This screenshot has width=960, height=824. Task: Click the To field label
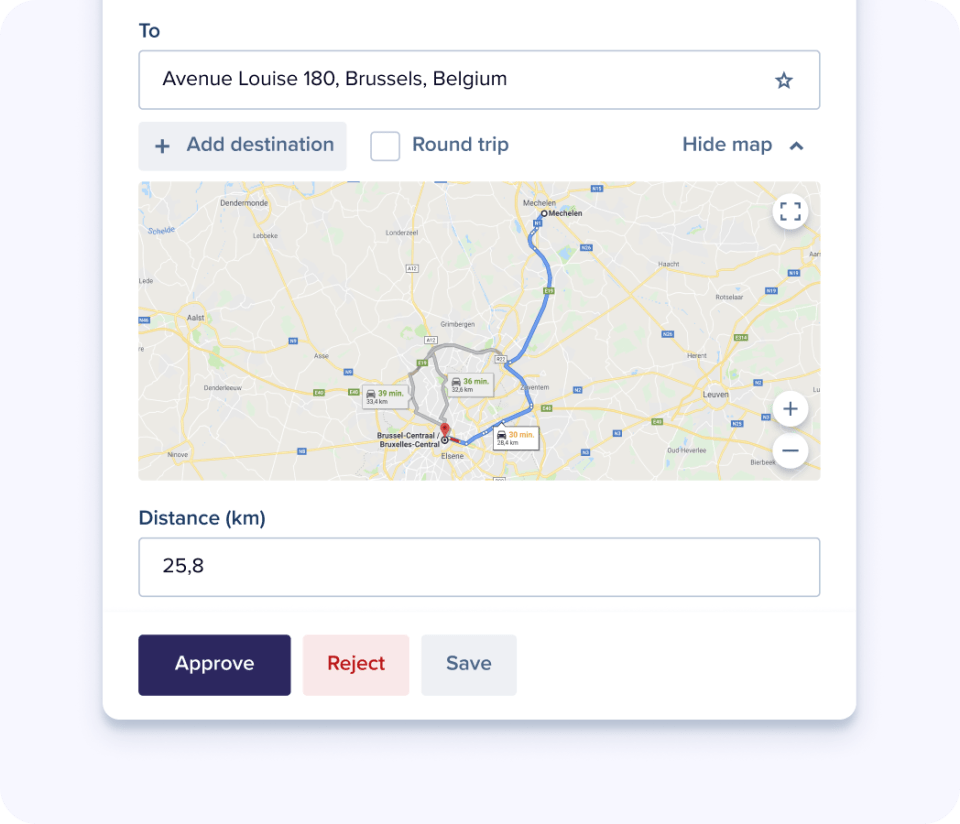[148, 31]
